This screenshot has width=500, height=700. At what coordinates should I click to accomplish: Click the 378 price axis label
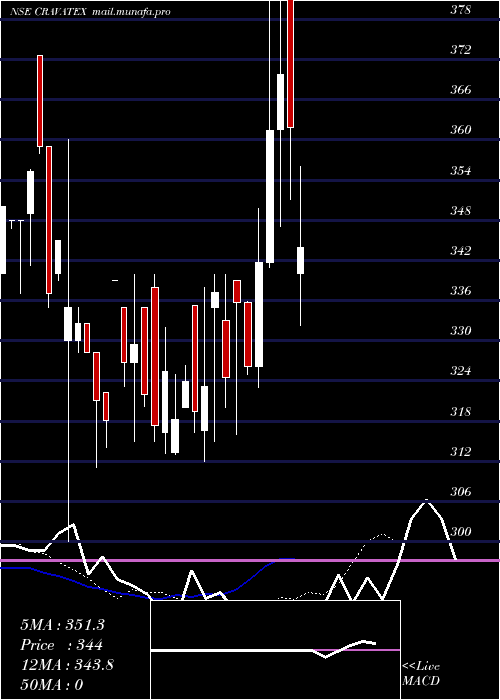coord(460,10)
